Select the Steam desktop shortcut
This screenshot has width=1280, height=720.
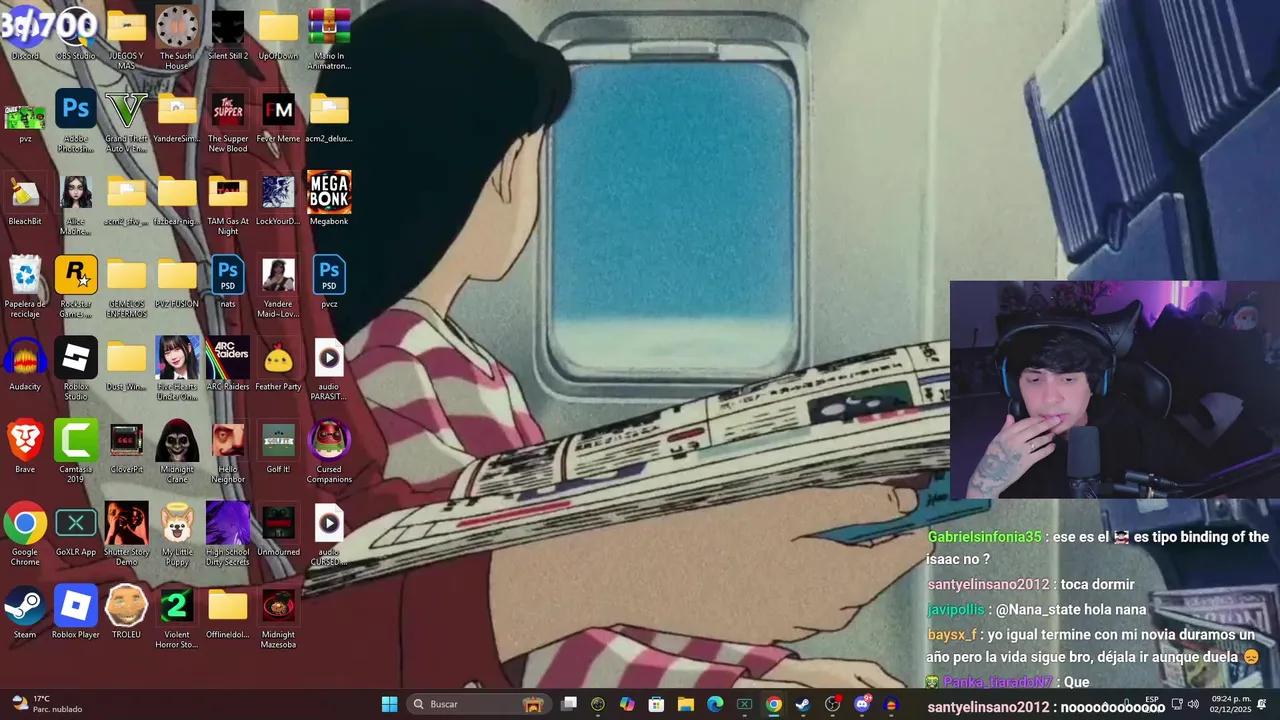pyautogui.click(x=25, y=613)
